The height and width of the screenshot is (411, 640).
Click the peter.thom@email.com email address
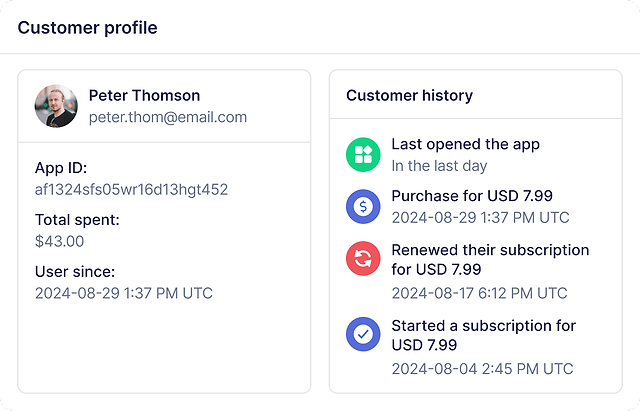pyautogui.click(x=168, y=117)
